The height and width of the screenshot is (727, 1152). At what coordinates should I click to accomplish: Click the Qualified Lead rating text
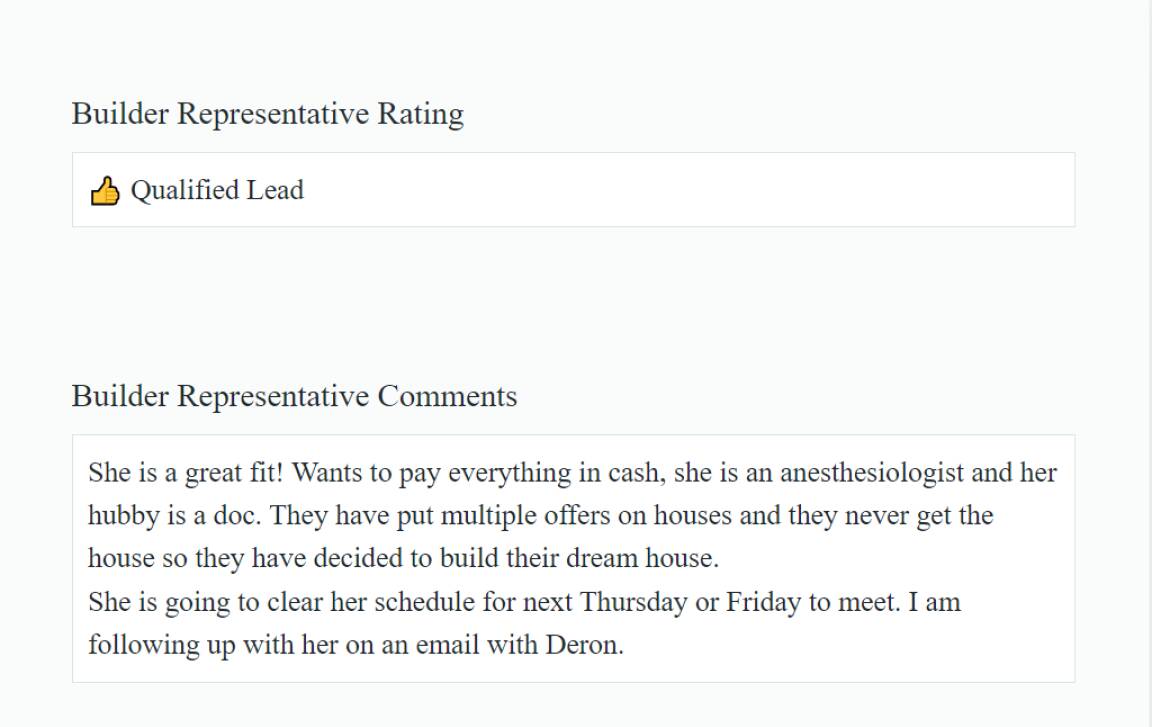pyautogui.click(x=217, y=190)
